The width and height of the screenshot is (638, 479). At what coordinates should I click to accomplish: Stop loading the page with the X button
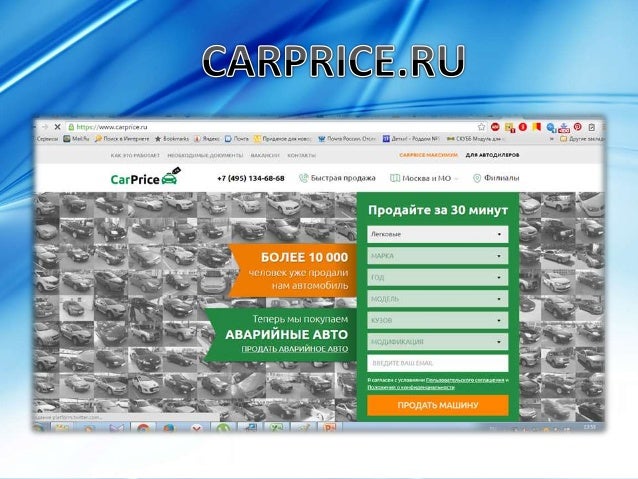(x=57, y=127)
